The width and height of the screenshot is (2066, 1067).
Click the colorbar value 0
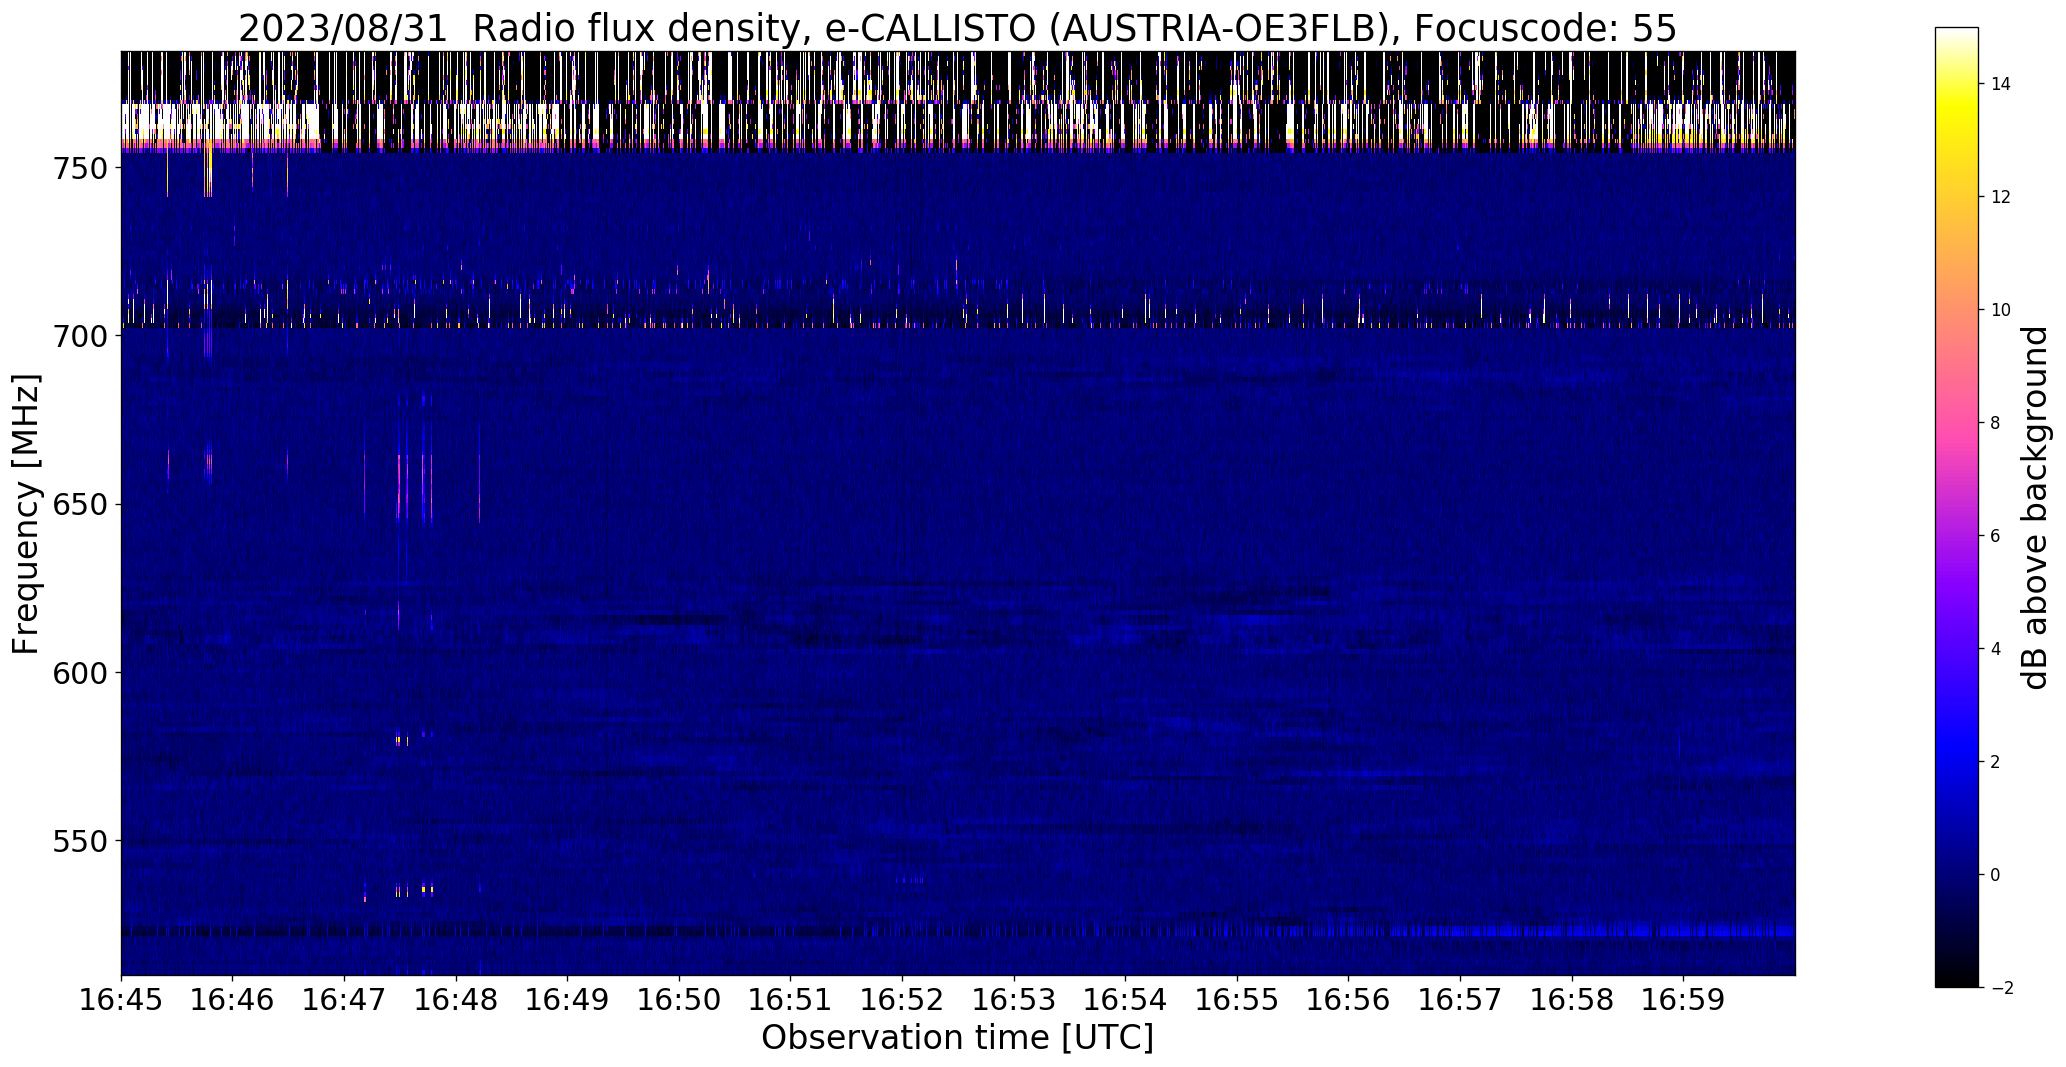[x=1996, y=875]
